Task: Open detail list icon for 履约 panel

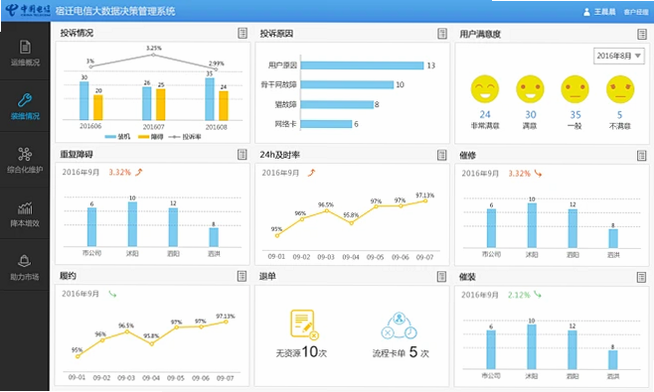Action: [241, 276]
